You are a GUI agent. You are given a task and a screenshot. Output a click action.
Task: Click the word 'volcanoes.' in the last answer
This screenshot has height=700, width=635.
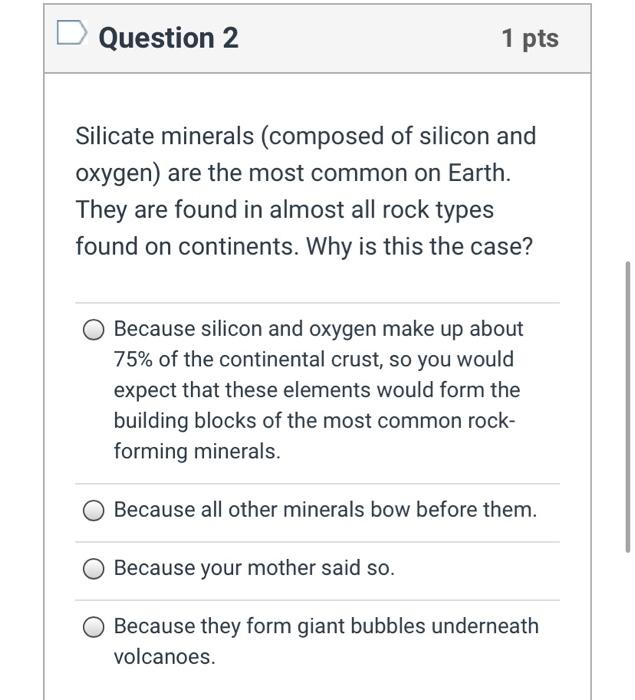164,657
